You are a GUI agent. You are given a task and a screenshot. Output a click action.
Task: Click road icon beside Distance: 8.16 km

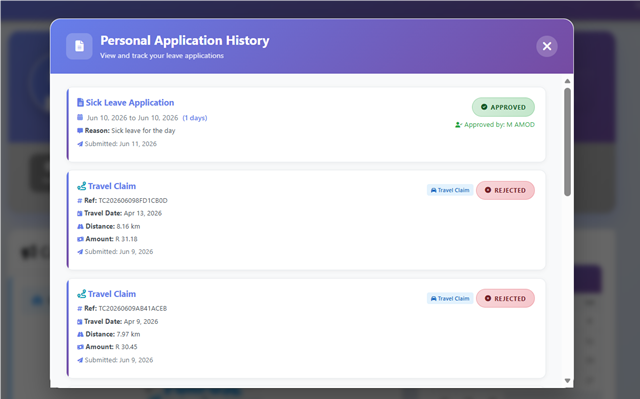(80, 226)
